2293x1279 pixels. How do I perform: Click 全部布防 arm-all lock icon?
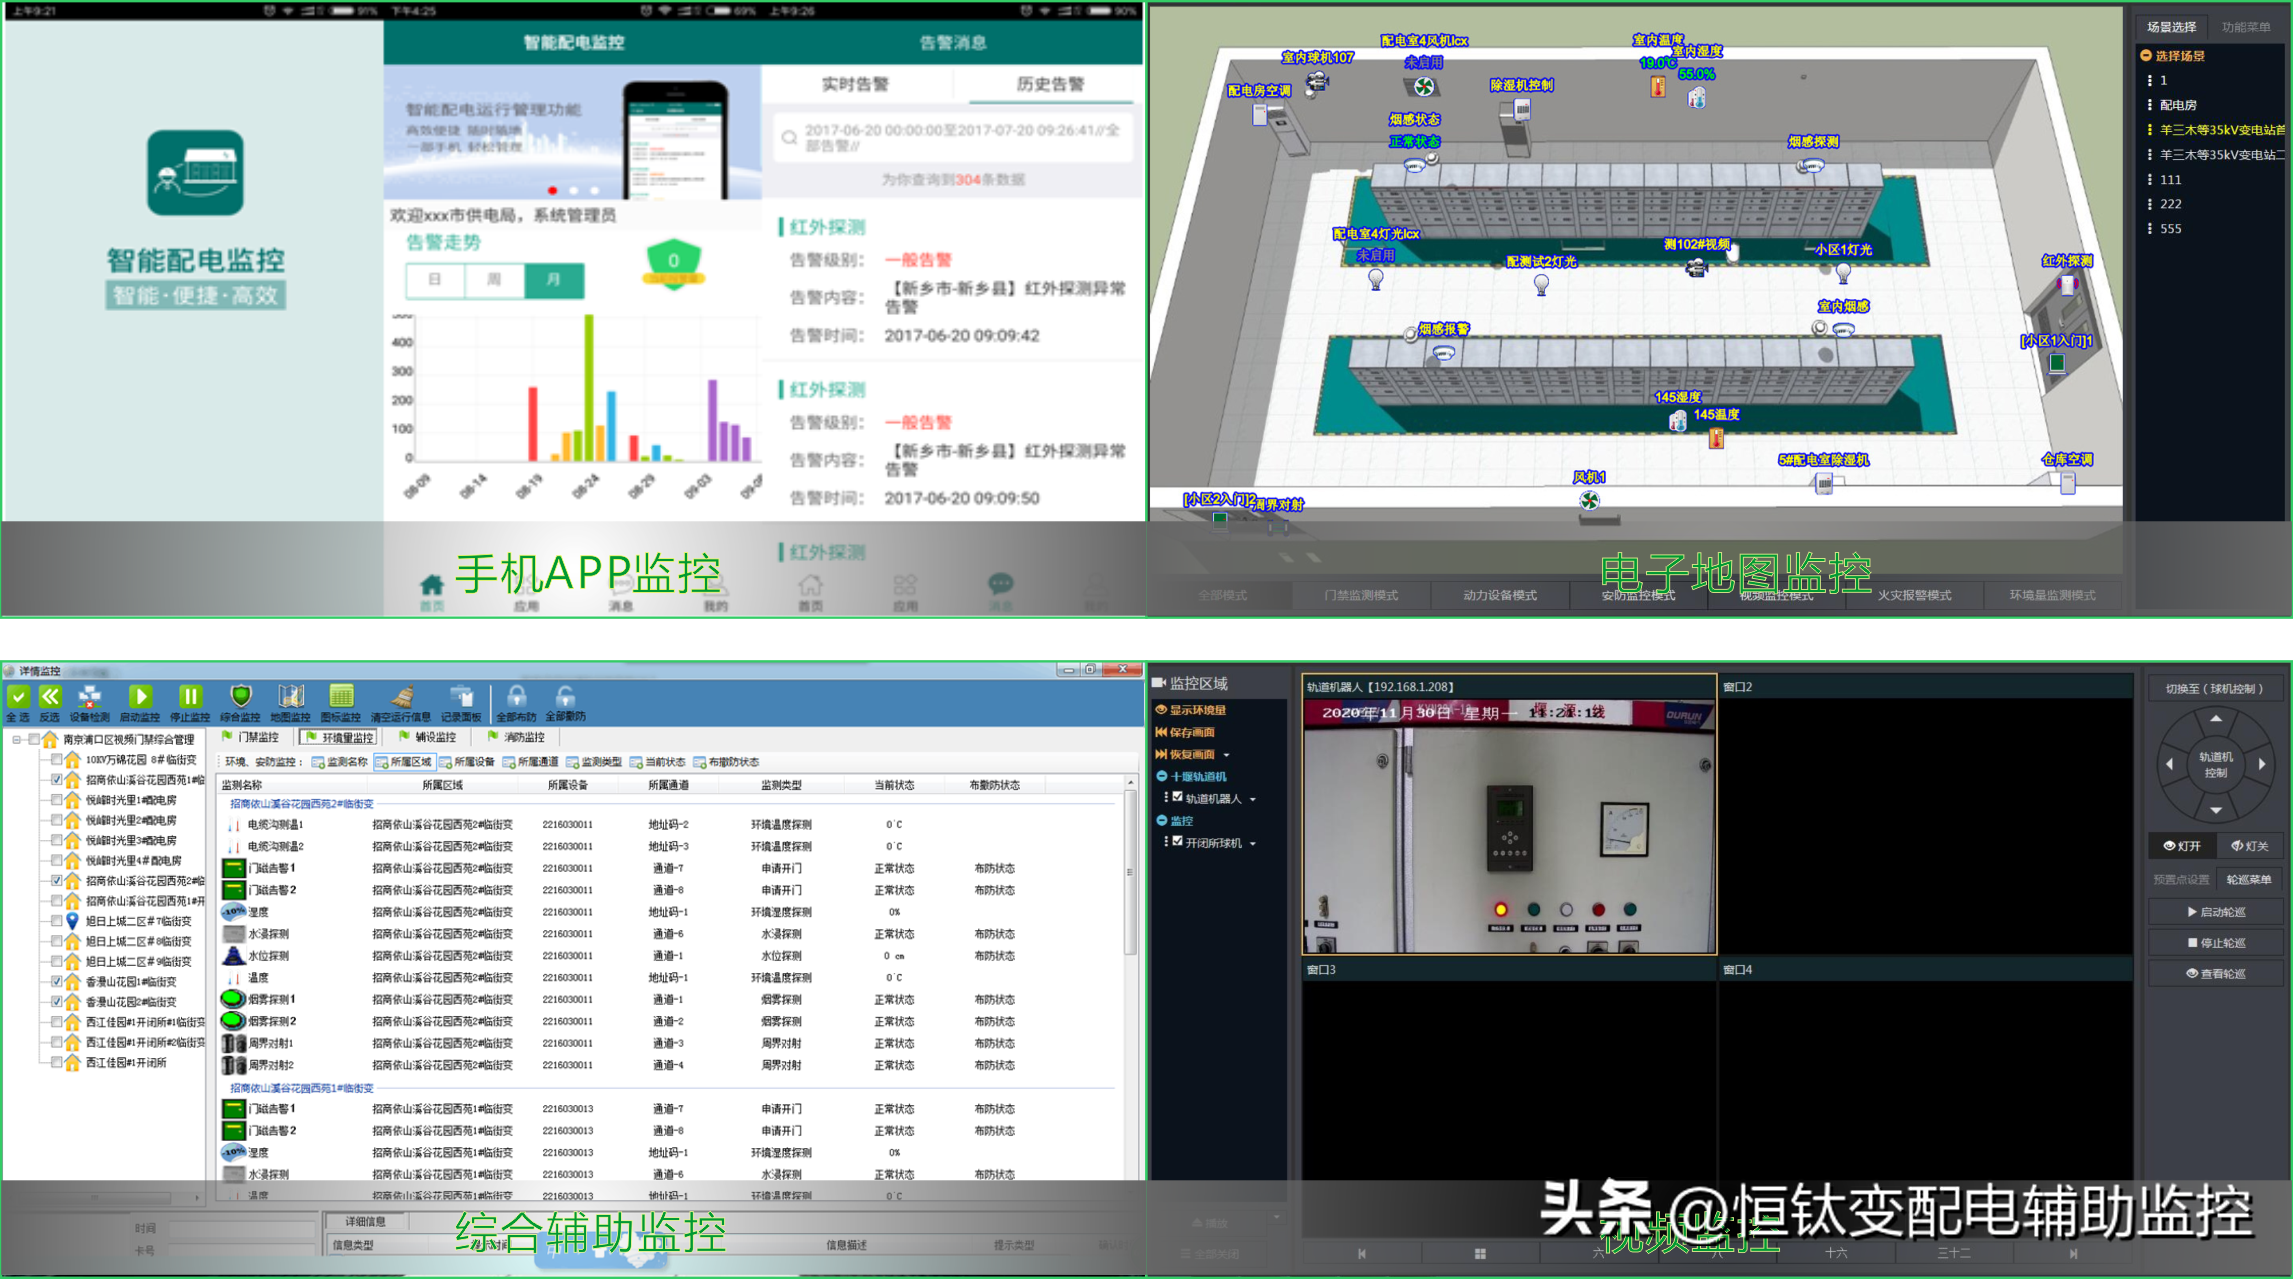pos(517,696)
